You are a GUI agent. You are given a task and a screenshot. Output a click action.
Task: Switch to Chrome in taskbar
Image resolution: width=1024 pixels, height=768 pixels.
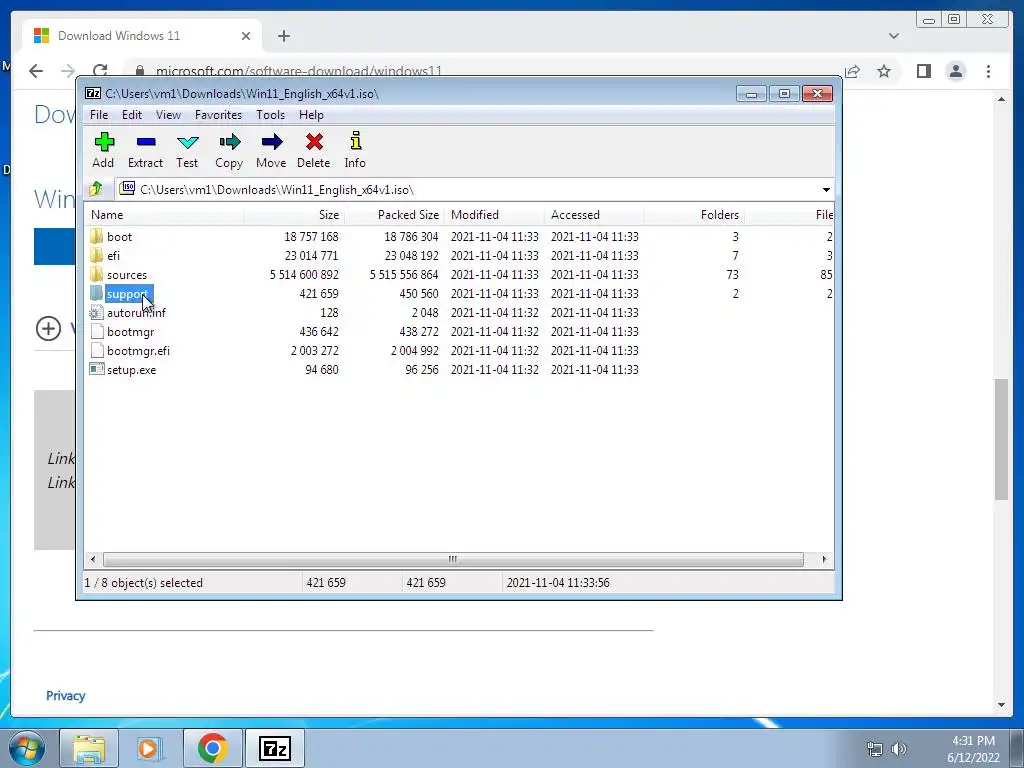coord(212,748)
